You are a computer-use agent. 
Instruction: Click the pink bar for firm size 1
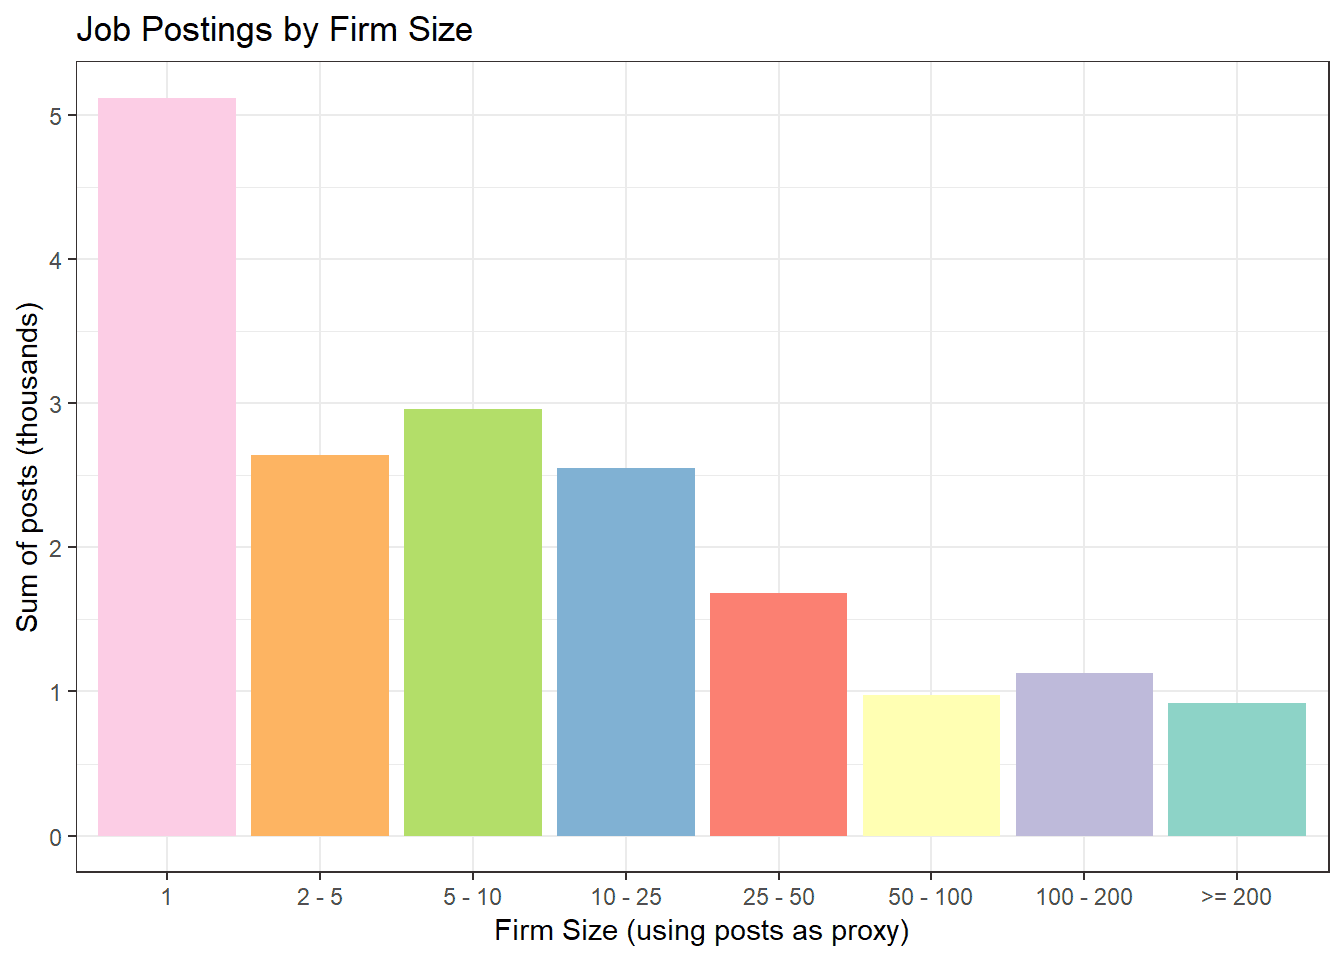[x=167, y=466]
